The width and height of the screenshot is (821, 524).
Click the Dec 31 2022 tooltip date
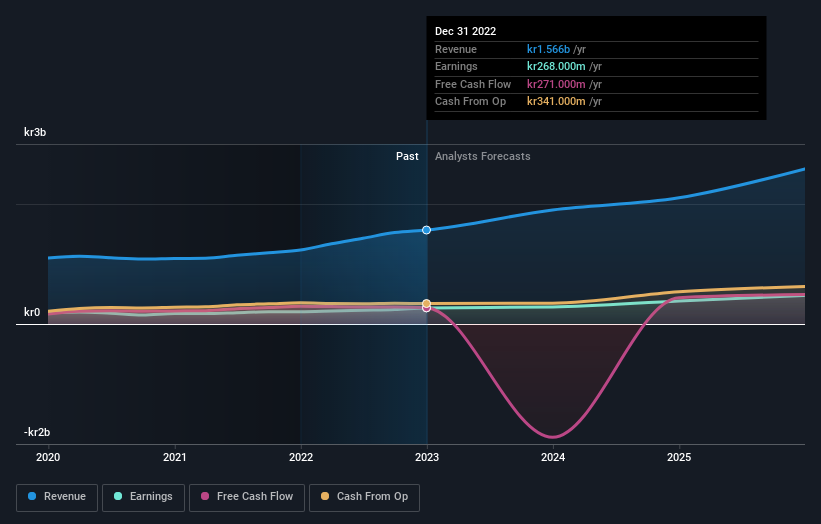(465, 31)
